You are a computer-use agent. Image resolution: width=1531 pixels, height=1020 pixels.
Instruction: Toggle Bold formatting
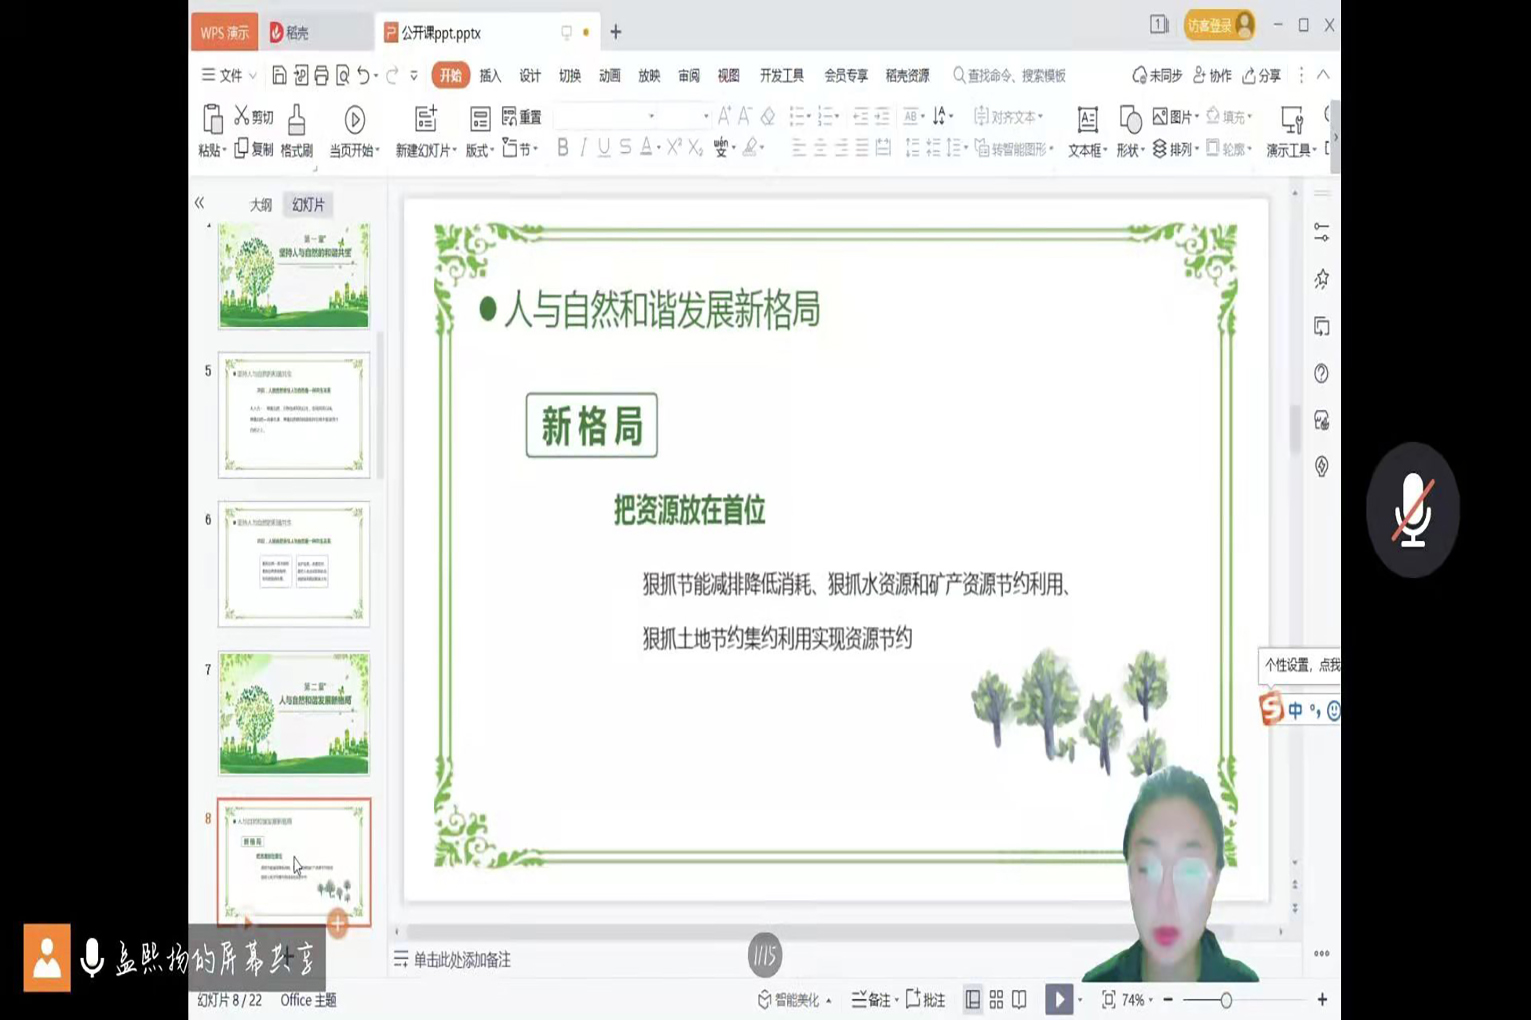point(563,148)
